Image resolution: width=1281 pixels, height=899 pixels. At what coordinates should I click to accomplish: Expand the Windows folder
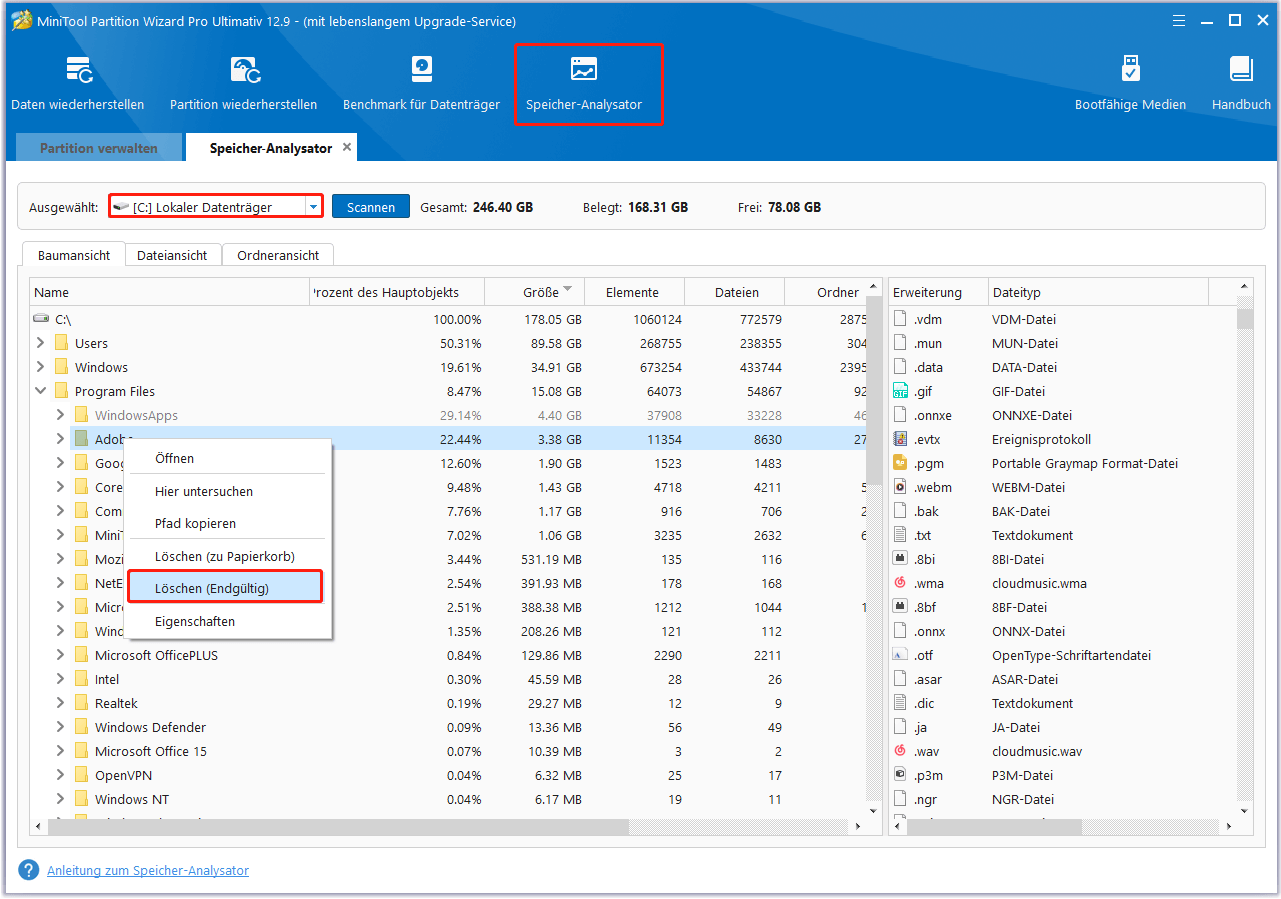40,367
